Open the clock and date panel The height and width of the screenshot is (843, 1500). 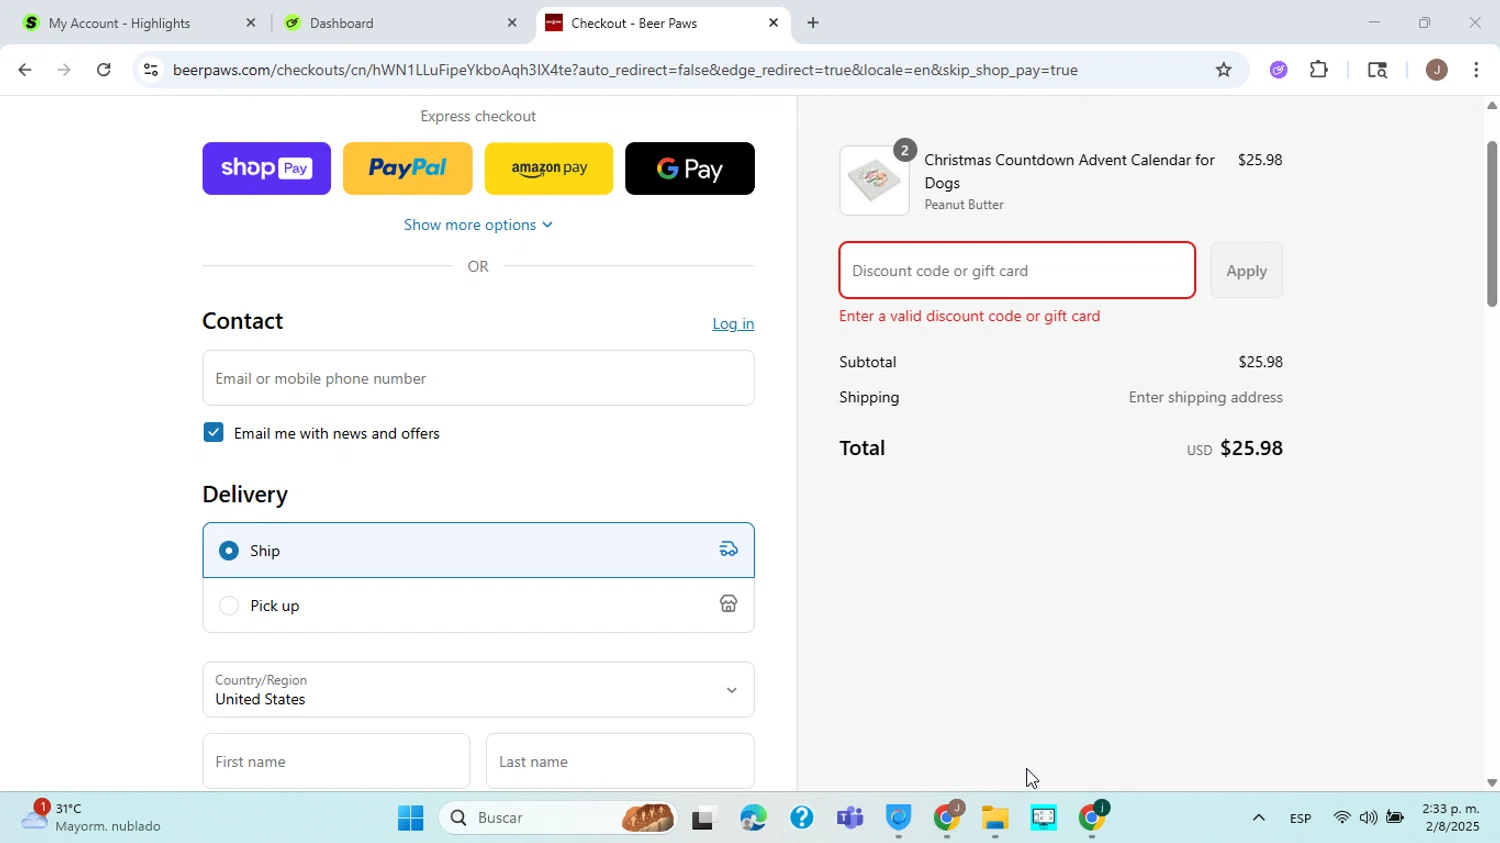click(1451, 817)
